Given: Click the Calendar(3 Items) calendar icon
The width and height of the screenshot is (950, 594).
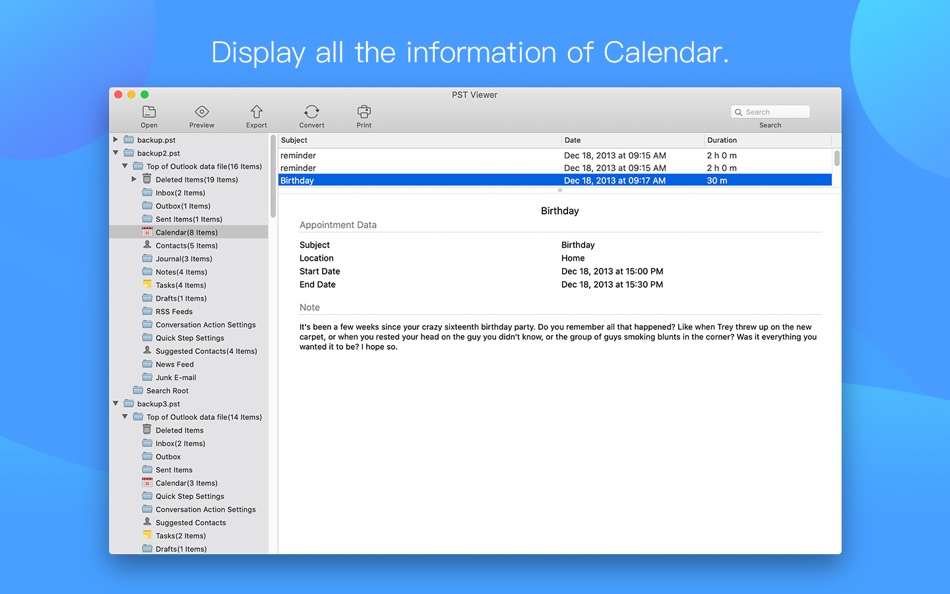Looking at the screenshot, I should click(x=147, y=482).
